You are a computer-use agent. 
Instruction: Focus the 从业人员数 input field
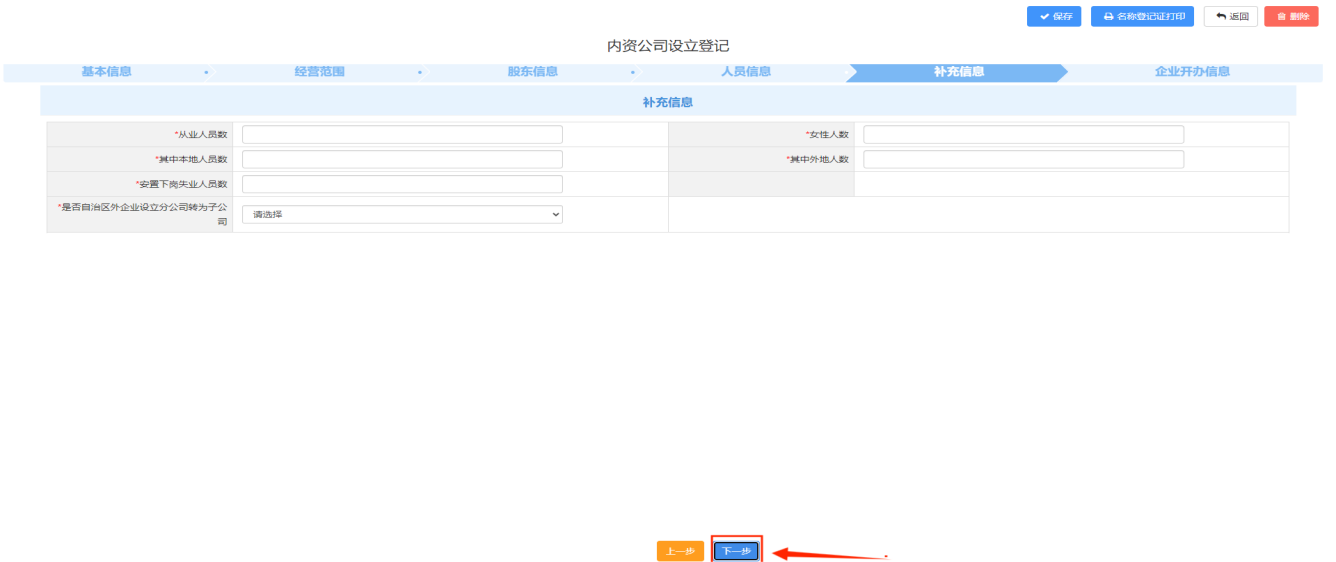coord(402,134)
